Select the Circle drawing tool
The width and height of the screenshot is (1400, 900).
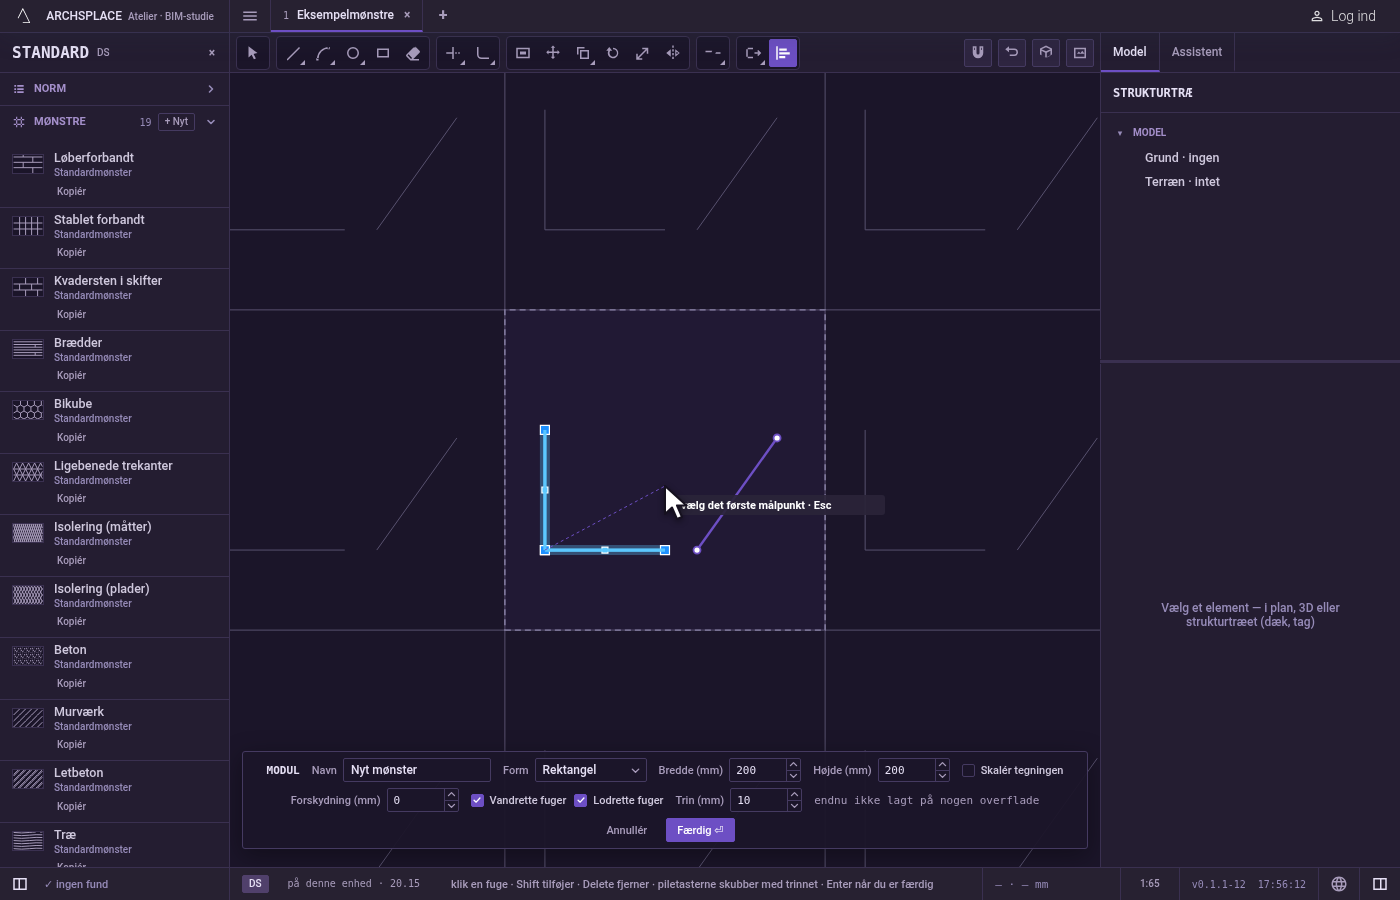[x=353, y=53]
